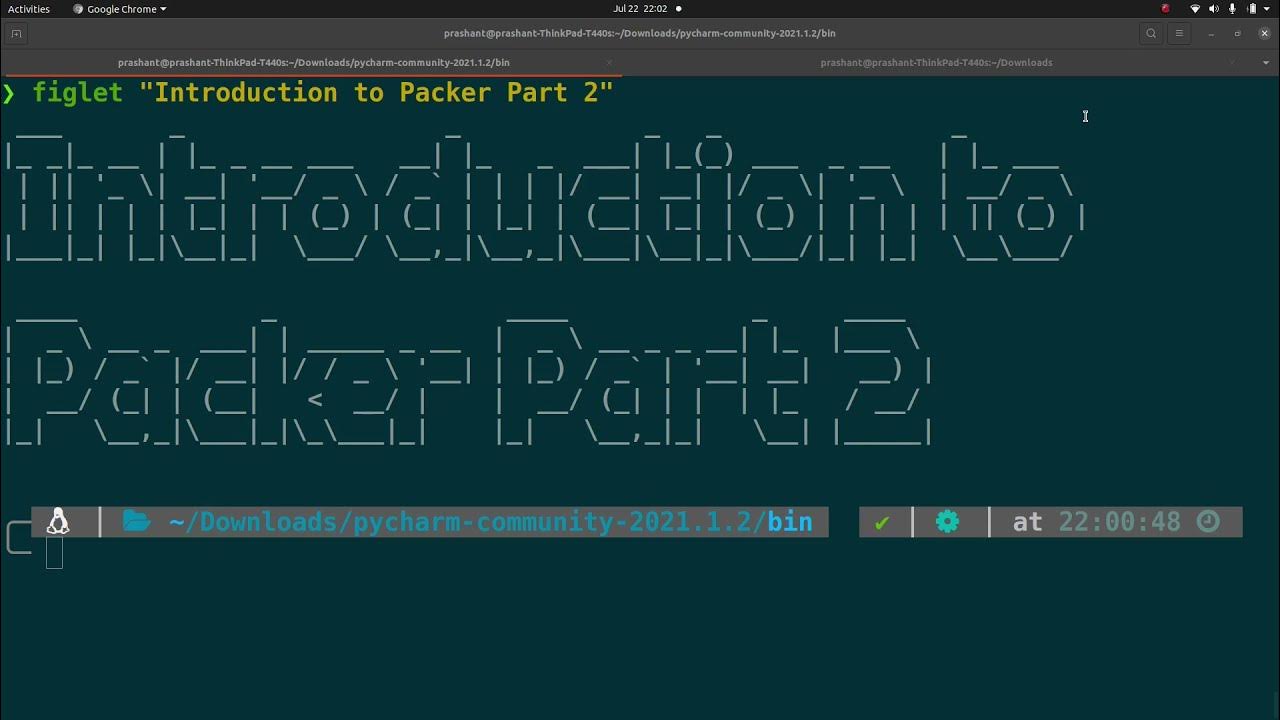This screenshot has width=1280, height=720.
Task: Click the terminal window title text
Action: 640,33
